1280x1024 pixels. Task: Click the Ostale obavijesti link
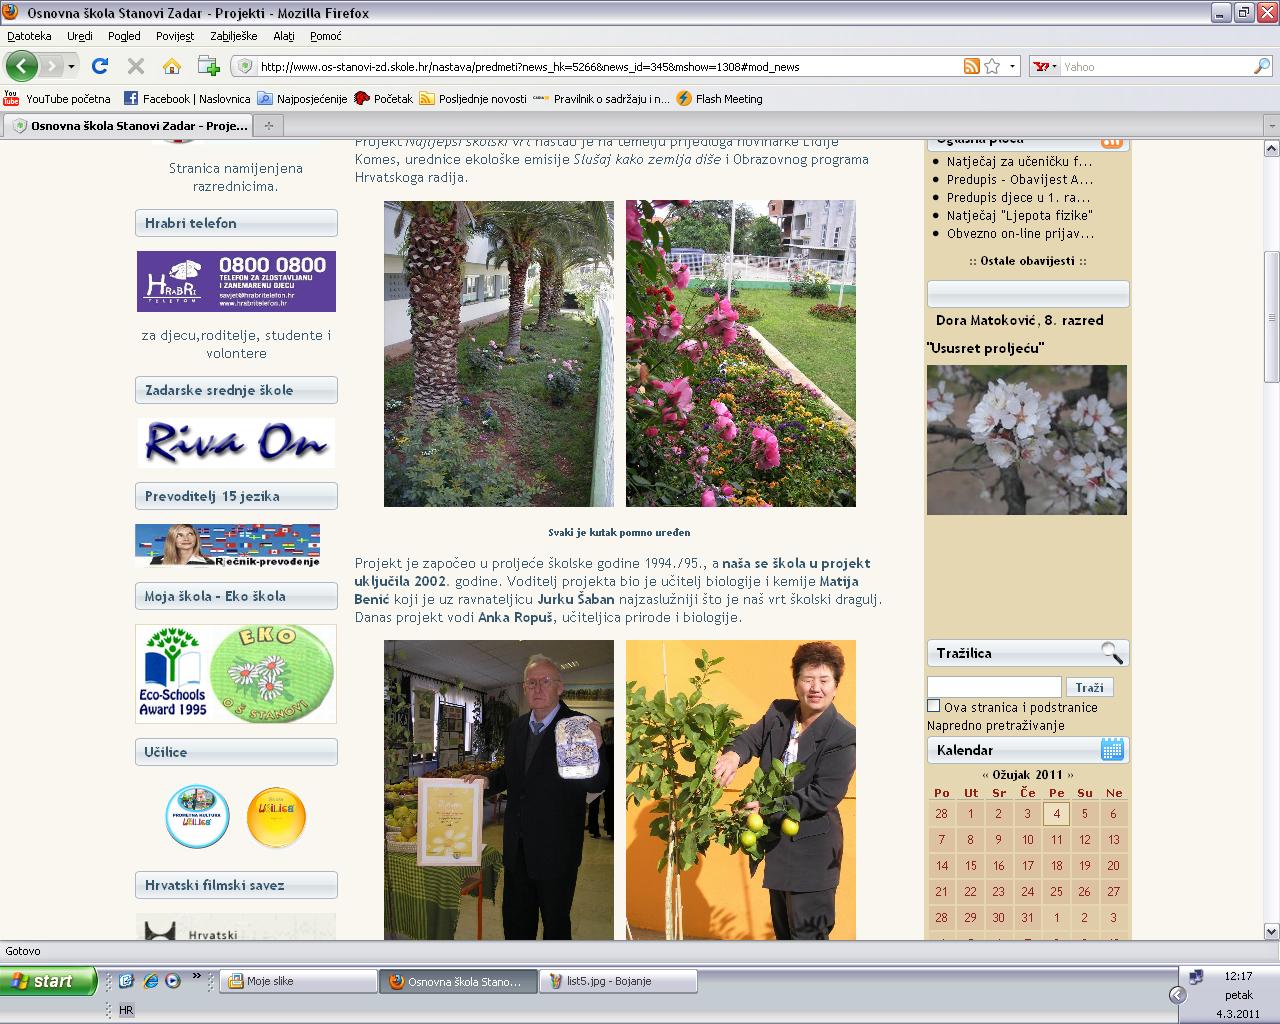1027,261
